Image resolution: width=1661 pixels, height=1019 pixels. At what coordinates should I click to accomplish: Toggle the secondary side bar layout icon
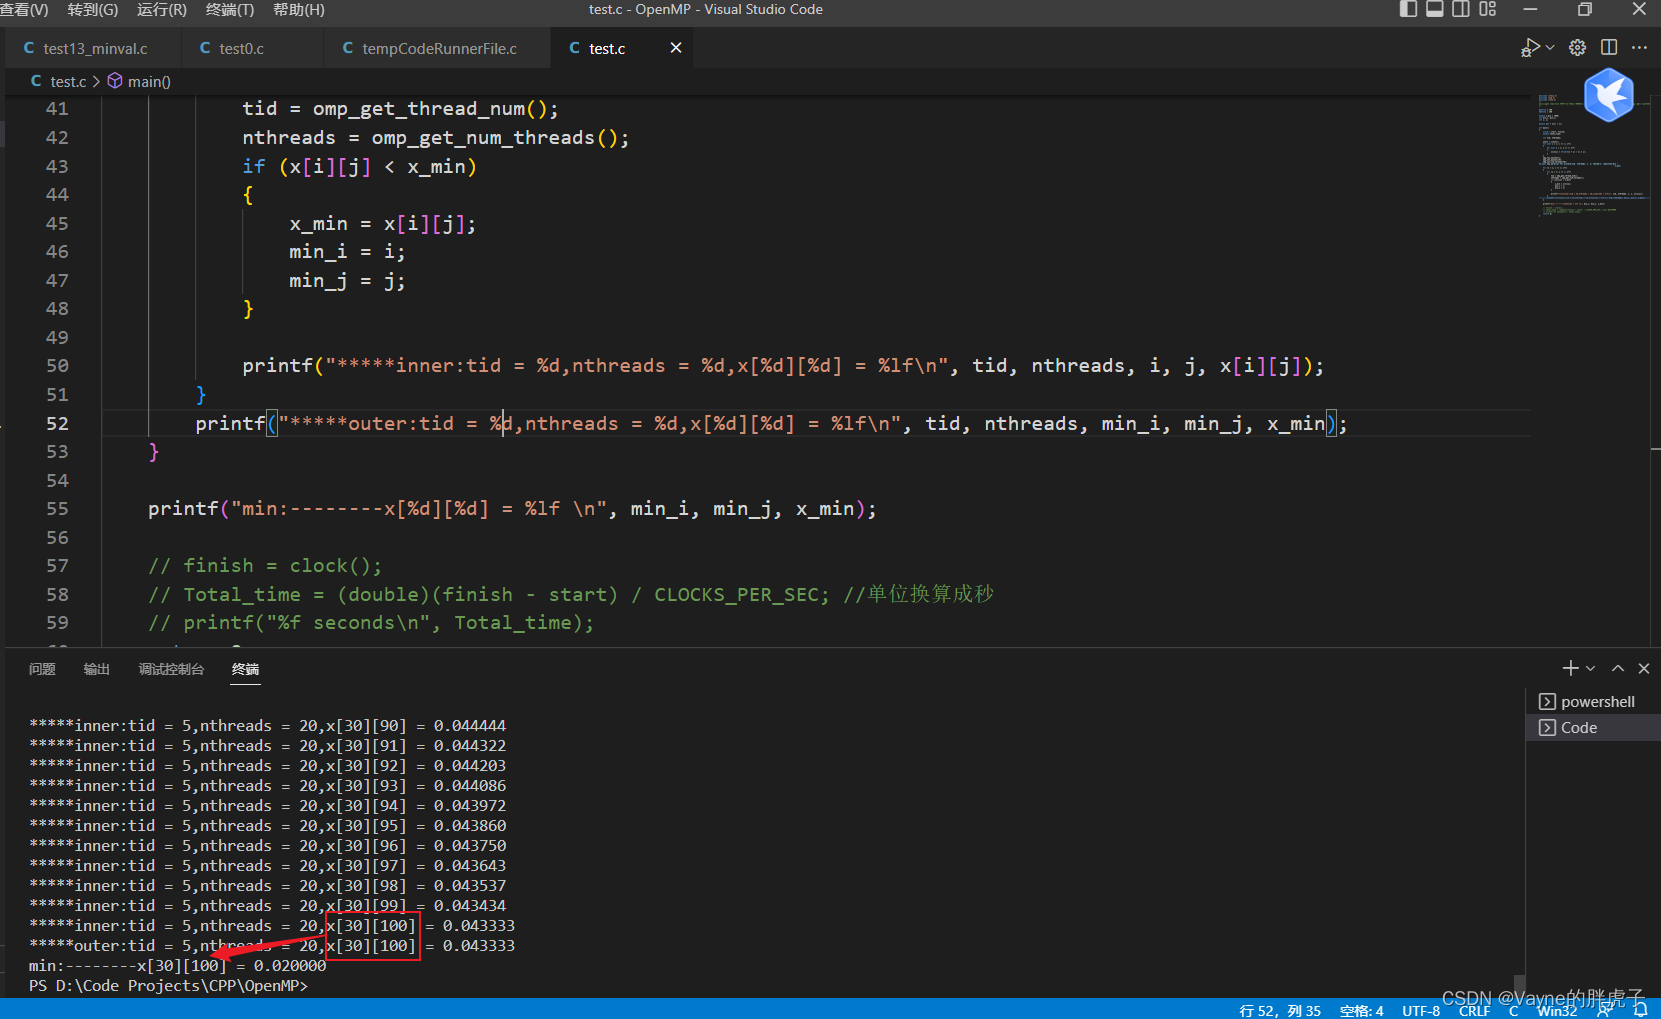[x=1461, y=9]
